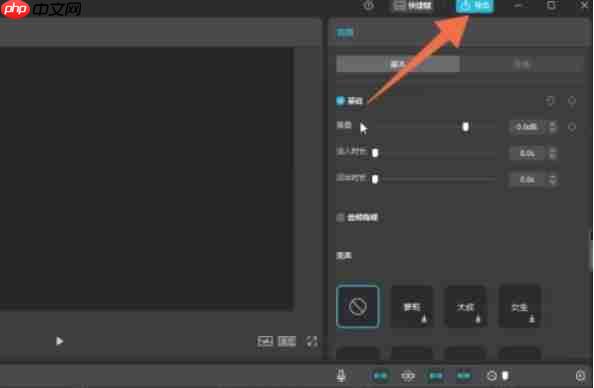Click the keyframe diamond in 基础 row
Image resolution: width=594 pixels, height=388 pixels.
[572, 101]
